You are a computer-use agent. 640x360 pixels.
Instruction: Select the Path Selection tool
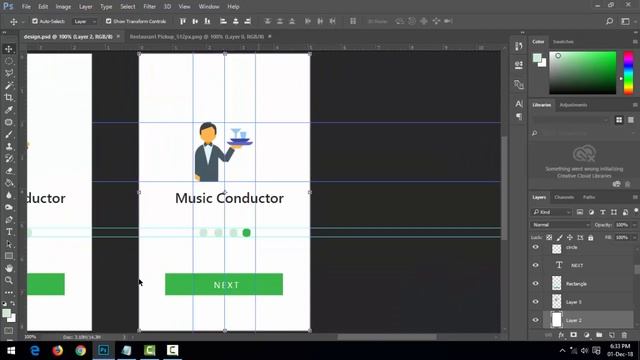click(x=9, y=244)
